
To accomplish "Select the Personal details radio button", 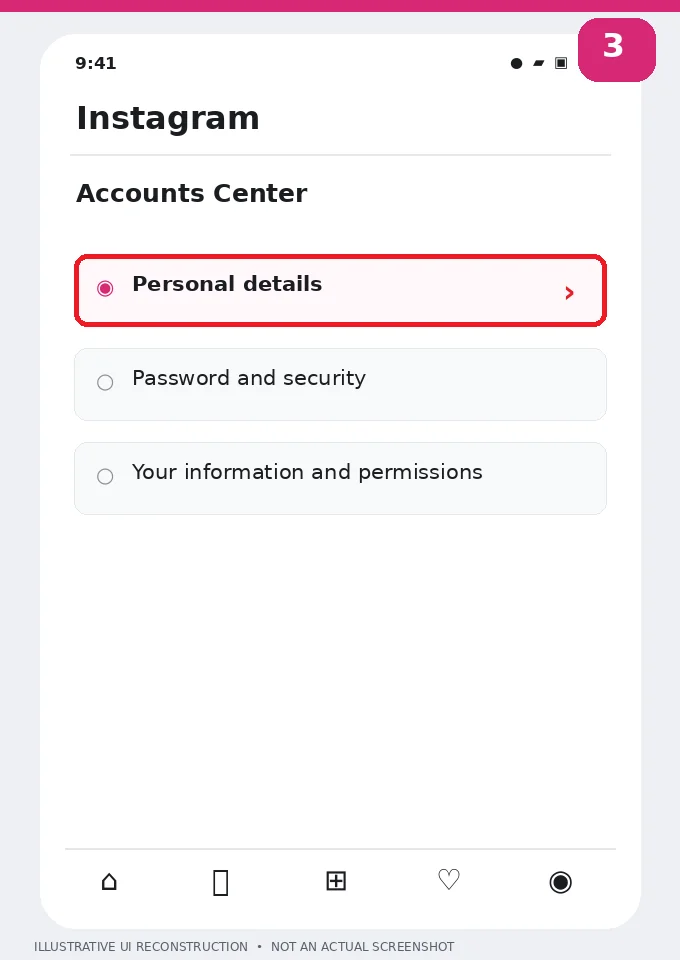I will click(x=105, y=288).
